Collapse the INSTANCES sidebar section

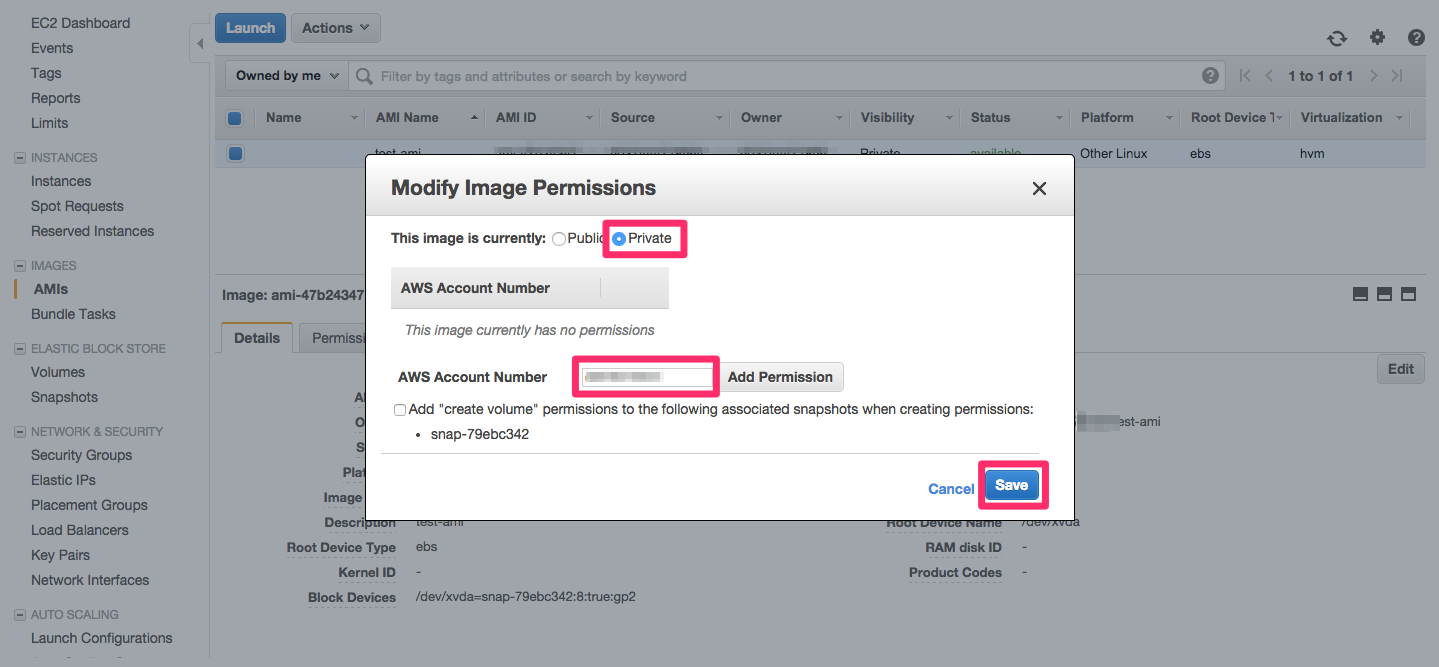coord(19,158)
